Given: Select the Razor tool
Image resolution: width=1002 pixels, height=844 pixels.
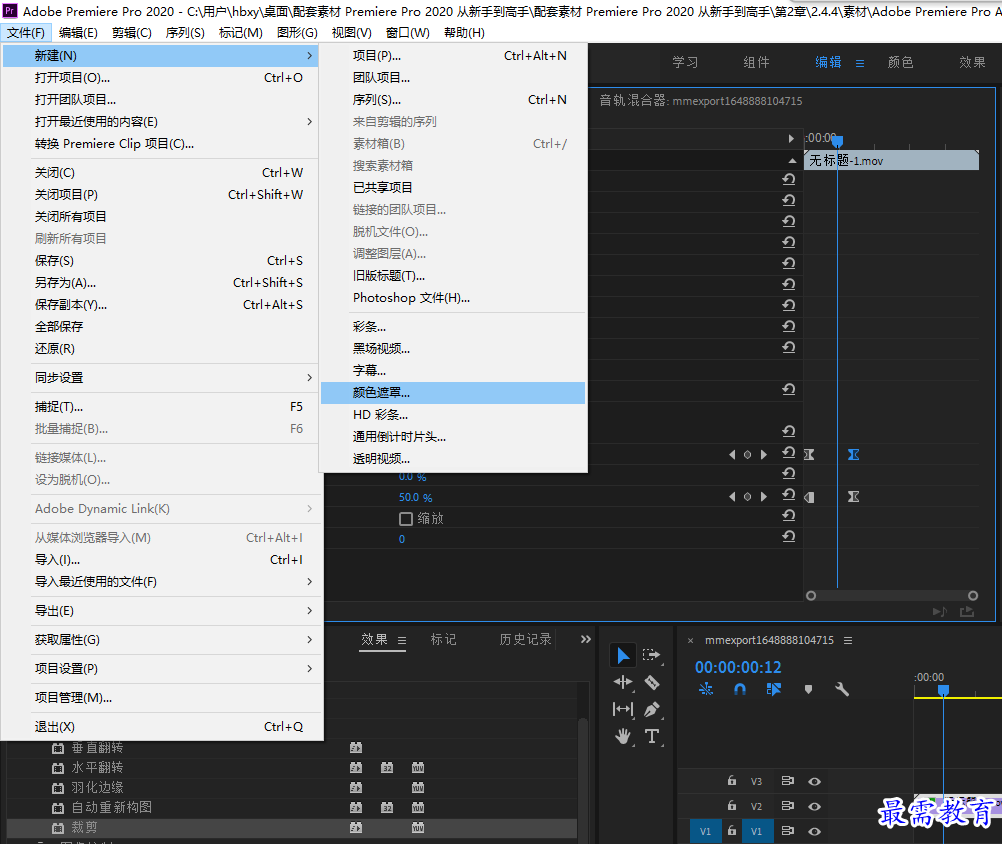Looking at the screenshot, I should click(x=651, y=682).
